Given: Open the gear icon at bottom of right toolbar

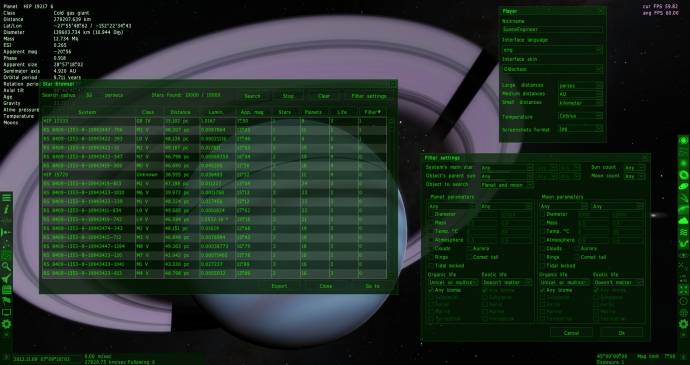Looking at the screenshot, I should [x=683, y=324].
